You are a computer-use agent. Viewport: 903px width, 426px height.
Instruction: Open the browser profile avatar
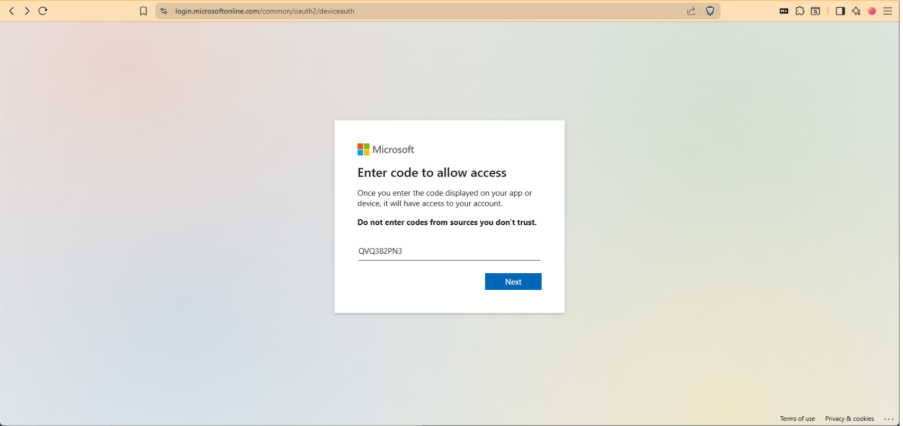pyautogui.click(x=872, y=11)
